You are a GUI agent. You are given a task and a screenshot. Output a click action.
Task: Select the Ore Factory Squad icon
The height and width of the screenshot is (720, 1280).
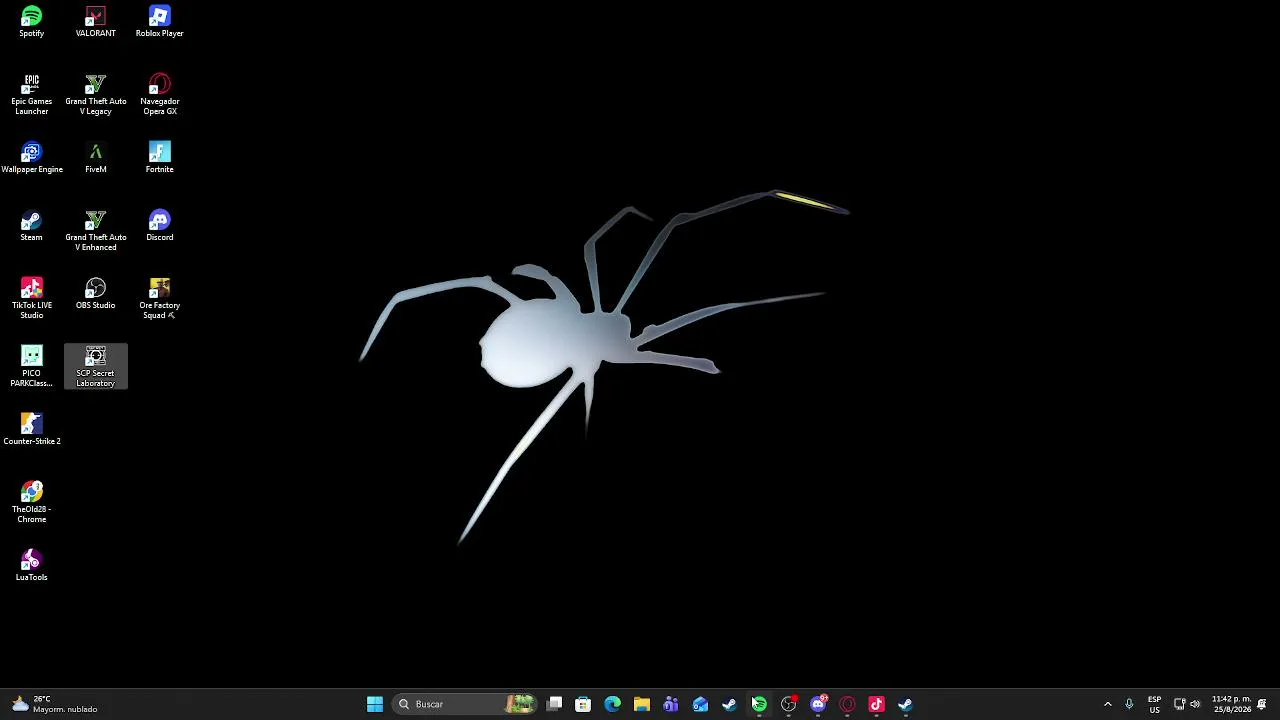(x=159, y=298)
